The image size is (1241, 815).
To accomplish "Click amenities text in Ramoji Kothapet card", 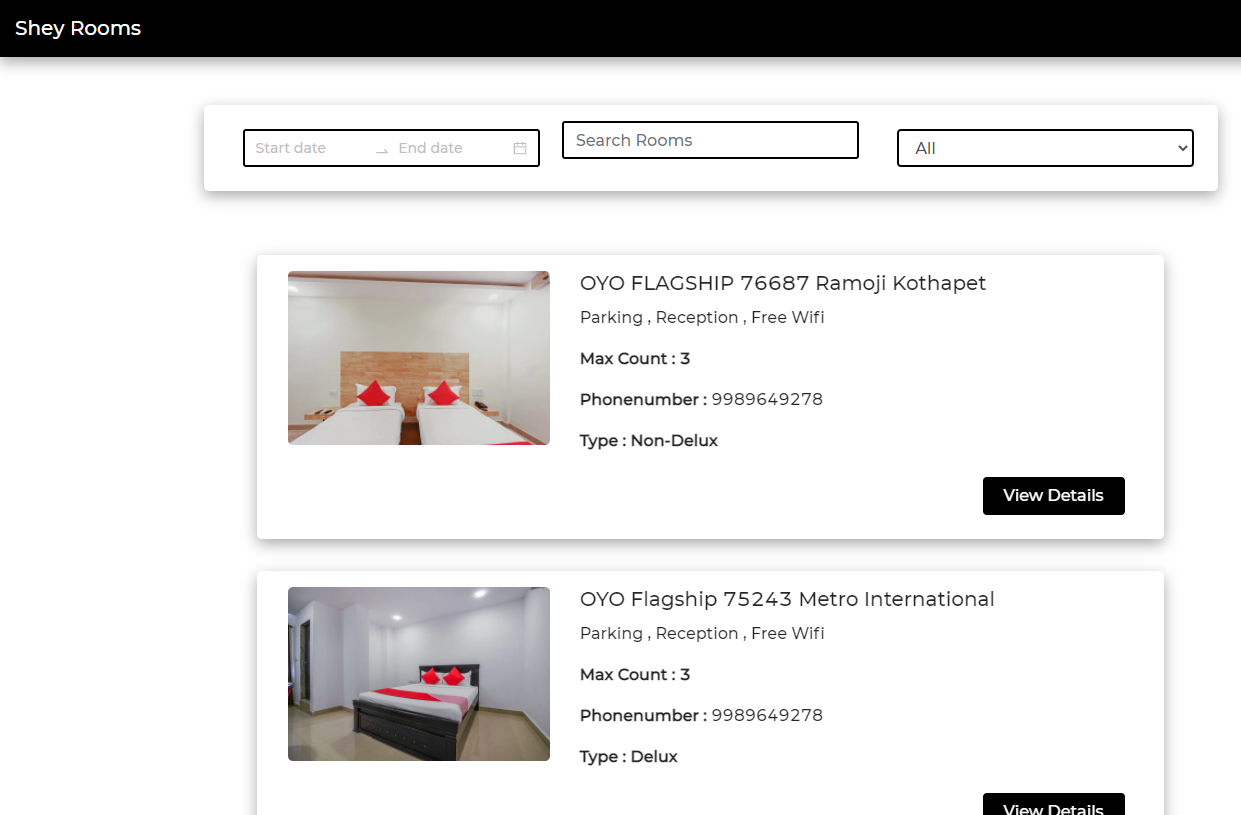I will (x=702, y=317).
